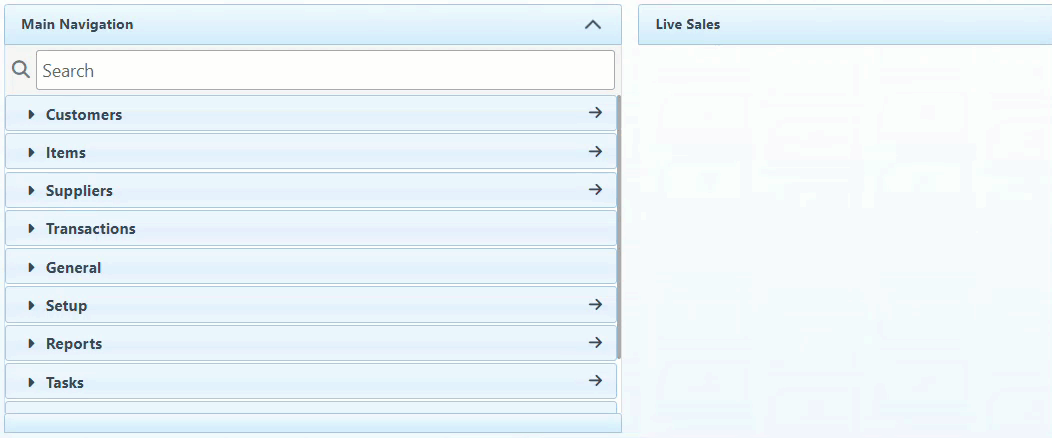Click the arrow icon on Setup row

point(595,305)
